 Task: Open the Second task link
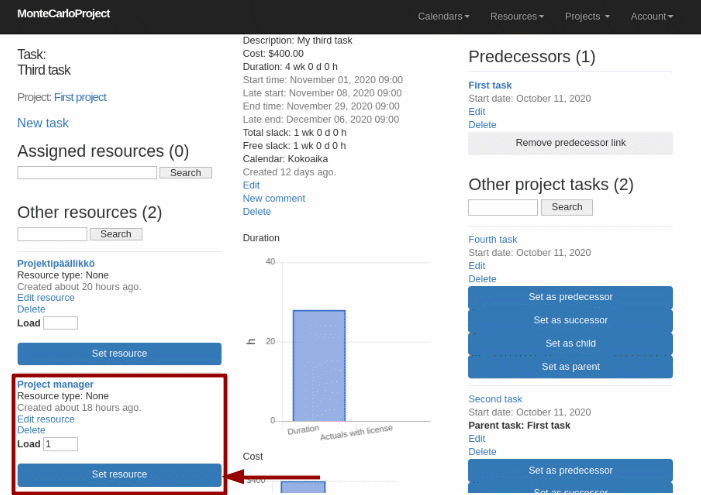(x=495, y=399)
